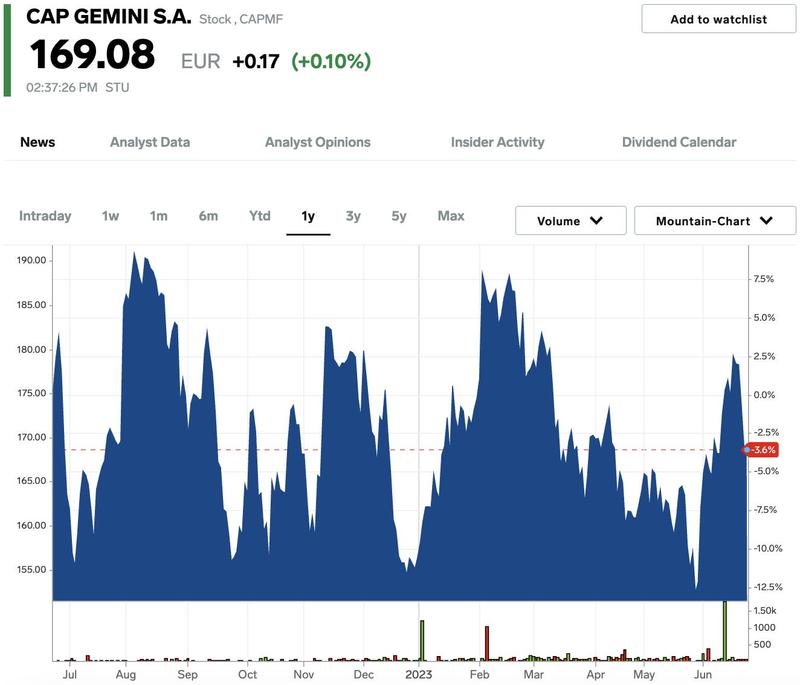
Task: Click the 2023 date axis label
Action: point(418,674)
